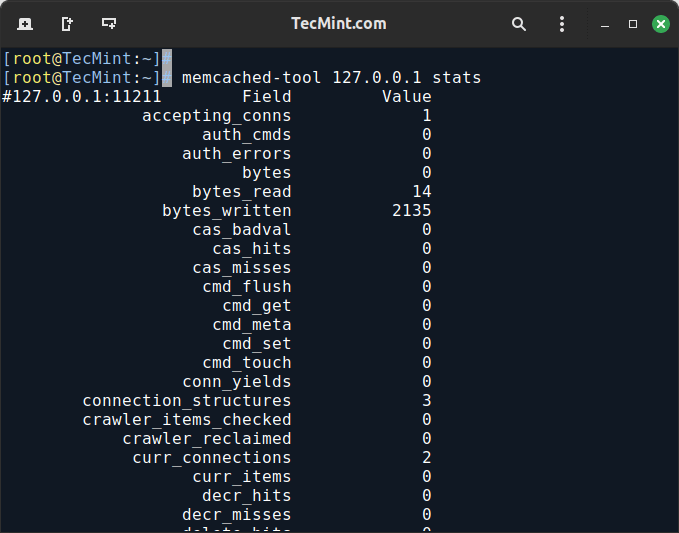
Task: Click the TecMint.com window title
Action: point(339,23)
